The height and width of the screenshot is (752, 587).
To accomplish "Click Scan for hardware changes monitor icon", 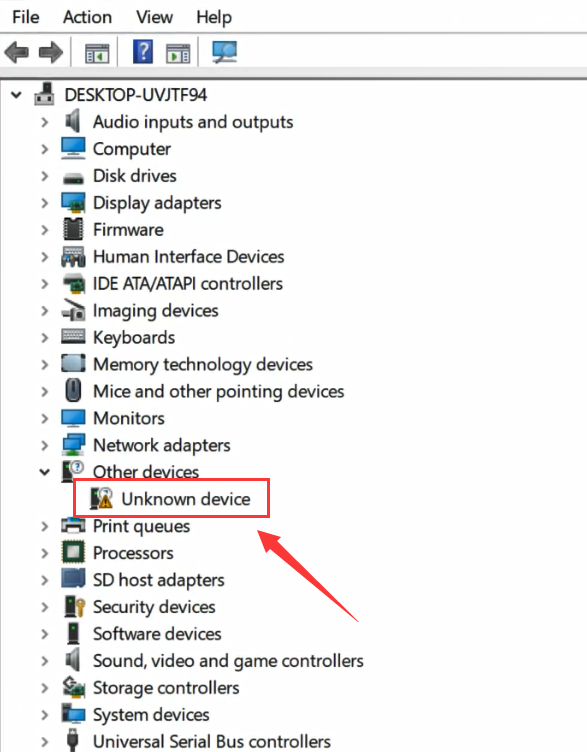I will [x=224, y=52].
